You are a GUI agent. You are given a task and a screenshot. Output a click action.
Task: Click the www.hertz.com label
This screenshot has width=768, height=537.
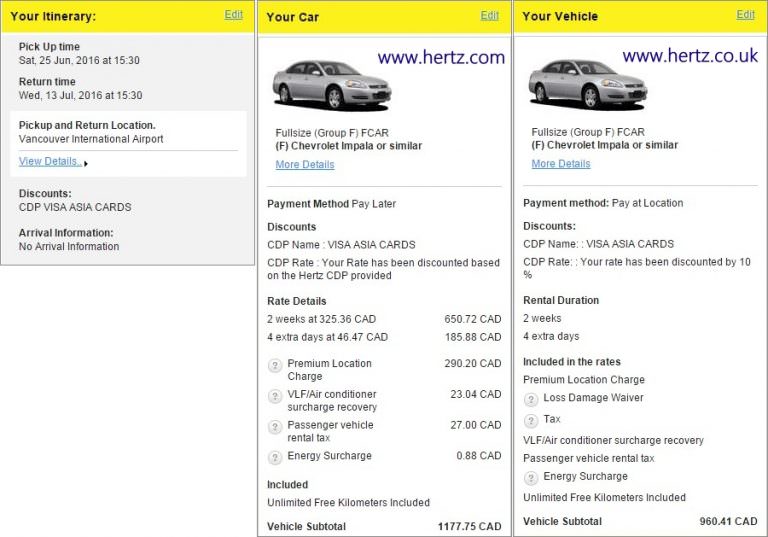[x=441, y=58]
